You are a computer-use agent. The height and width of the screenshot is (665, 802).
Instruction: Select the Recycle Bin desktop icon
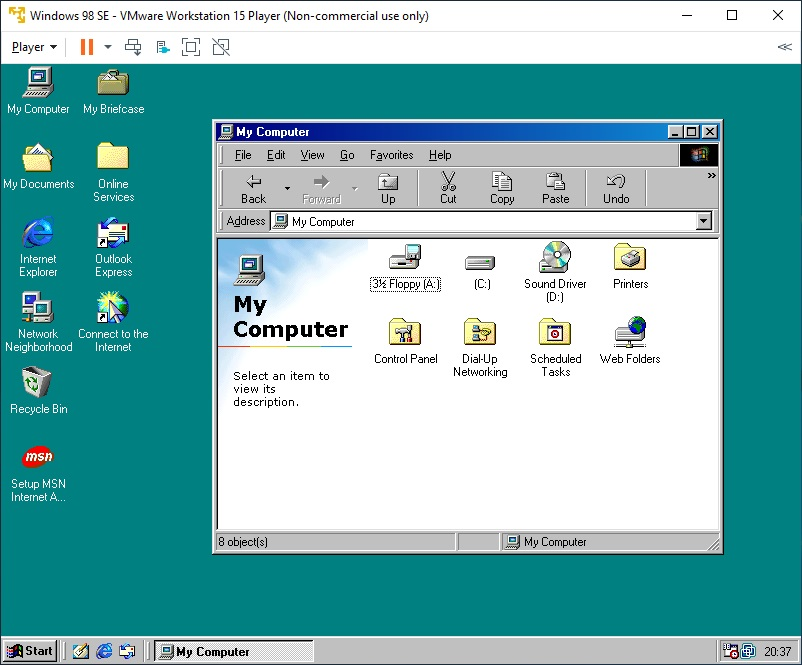38,391
